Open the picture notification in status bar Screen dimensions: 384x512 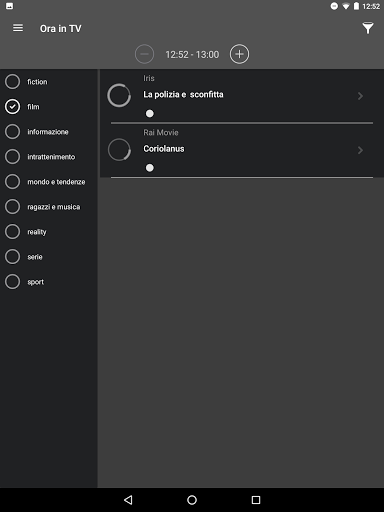click(x=10, y=6)
